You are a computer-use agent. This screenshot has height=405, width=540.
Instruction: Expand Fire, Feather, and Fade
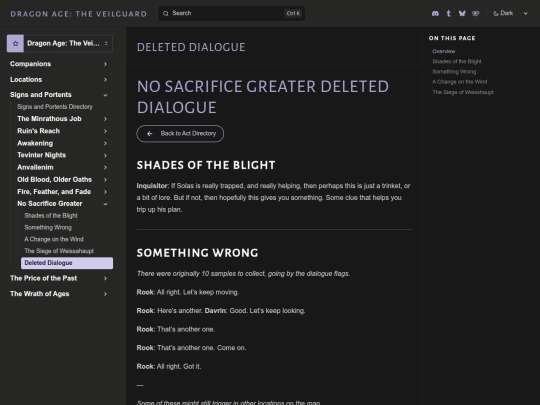[x=105, y=192]
